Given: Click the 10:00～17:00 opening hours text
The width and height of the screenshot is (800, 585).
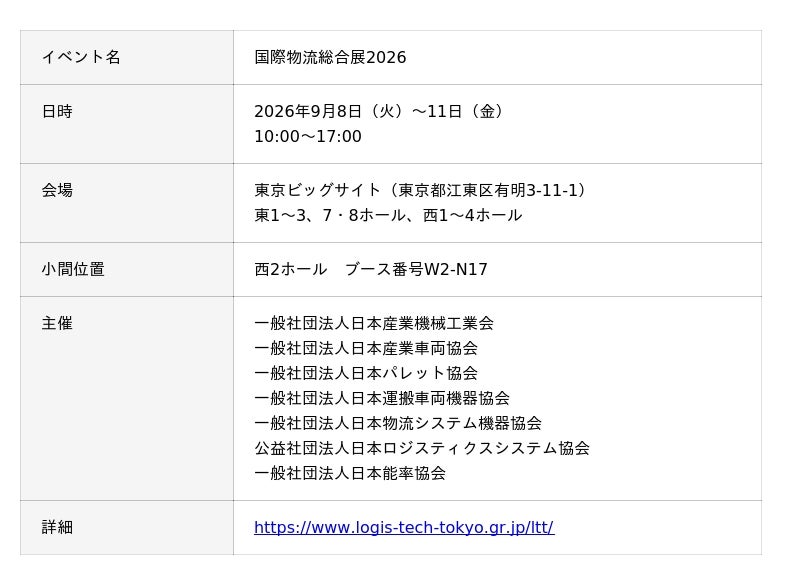Looking at the screenshot, I should pyautogui.click(x=308, y=136).
